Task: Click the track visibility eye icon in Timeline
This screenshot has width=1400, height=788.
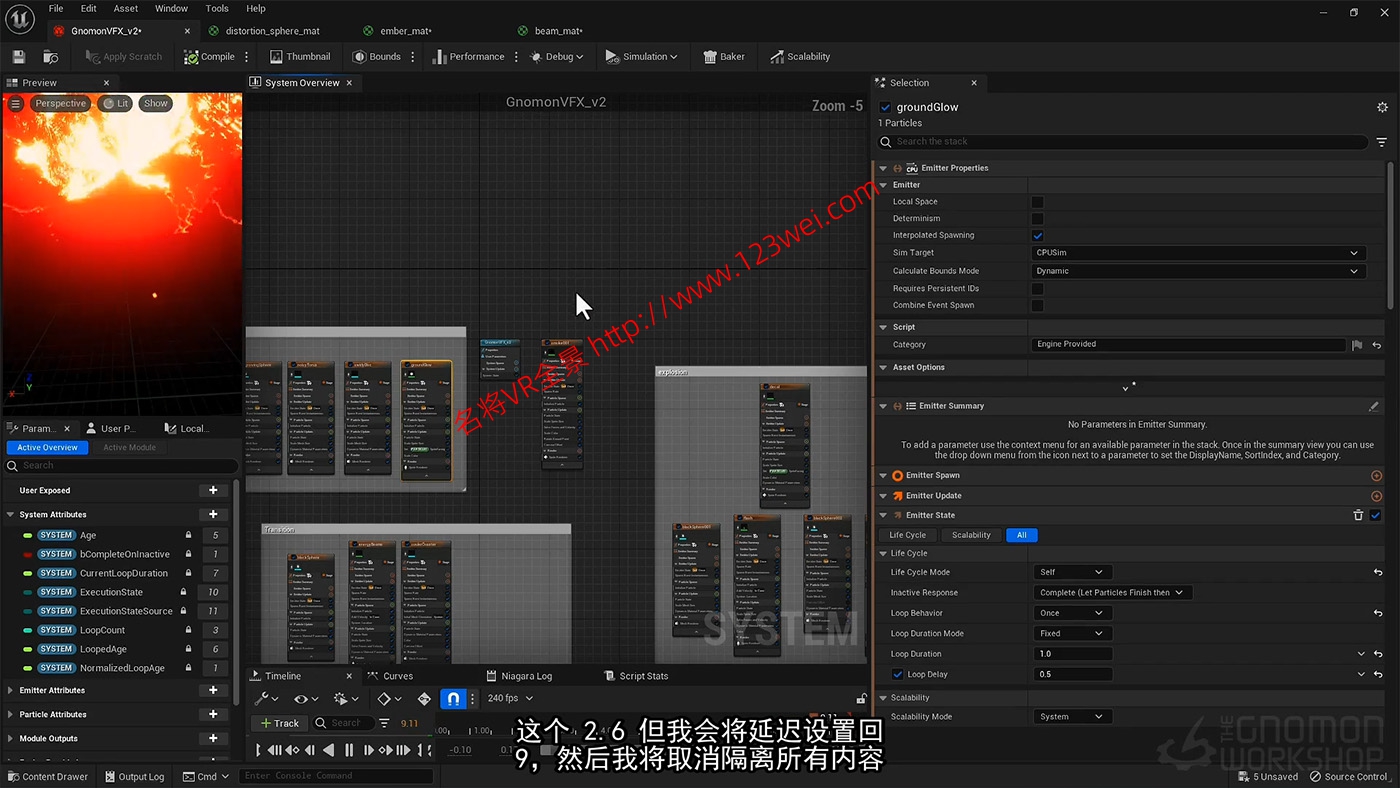Action: [x=302, y=699]
